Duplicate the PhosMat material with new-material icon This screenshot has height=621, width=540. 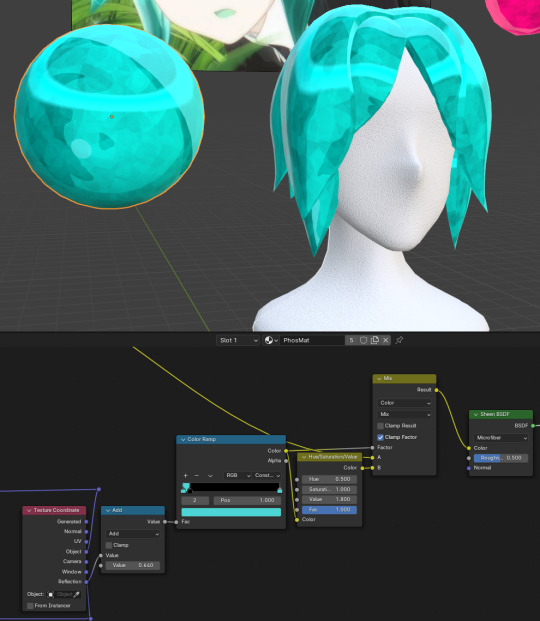pyautogui.click(x=374, y=340)
